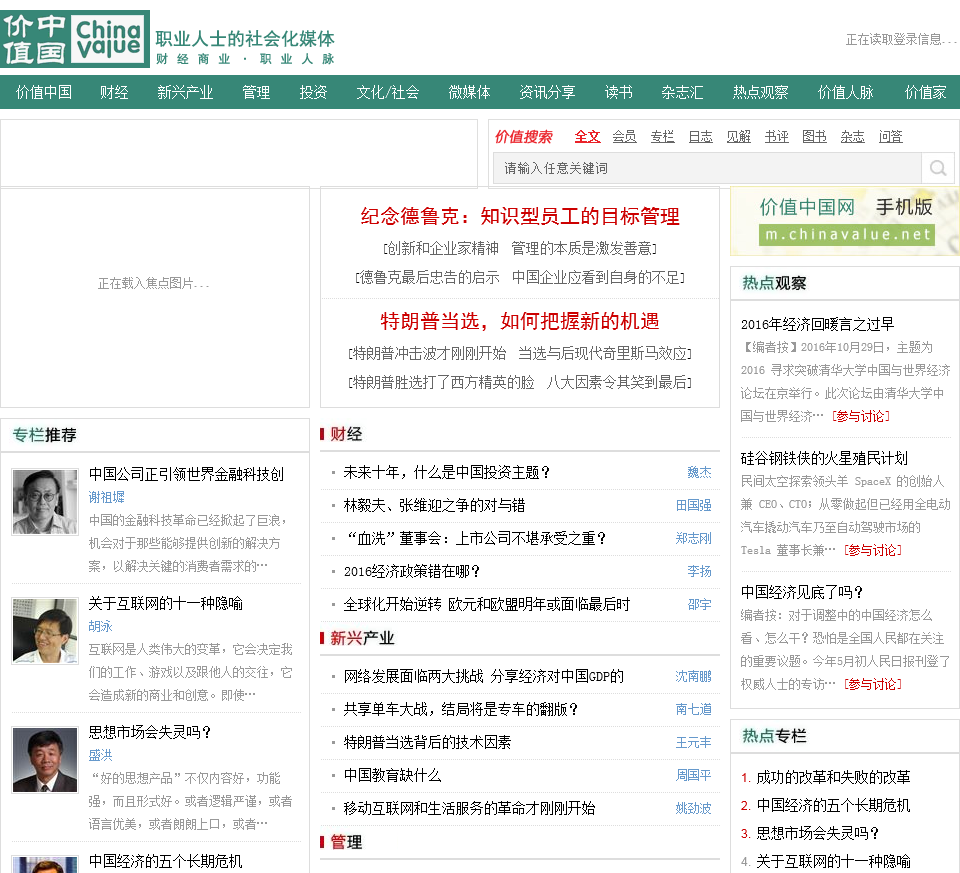Image resolution: width=960 pixels, height=873 pixels.
Task: Select the 见解 search tab
Action: (738, 137)
